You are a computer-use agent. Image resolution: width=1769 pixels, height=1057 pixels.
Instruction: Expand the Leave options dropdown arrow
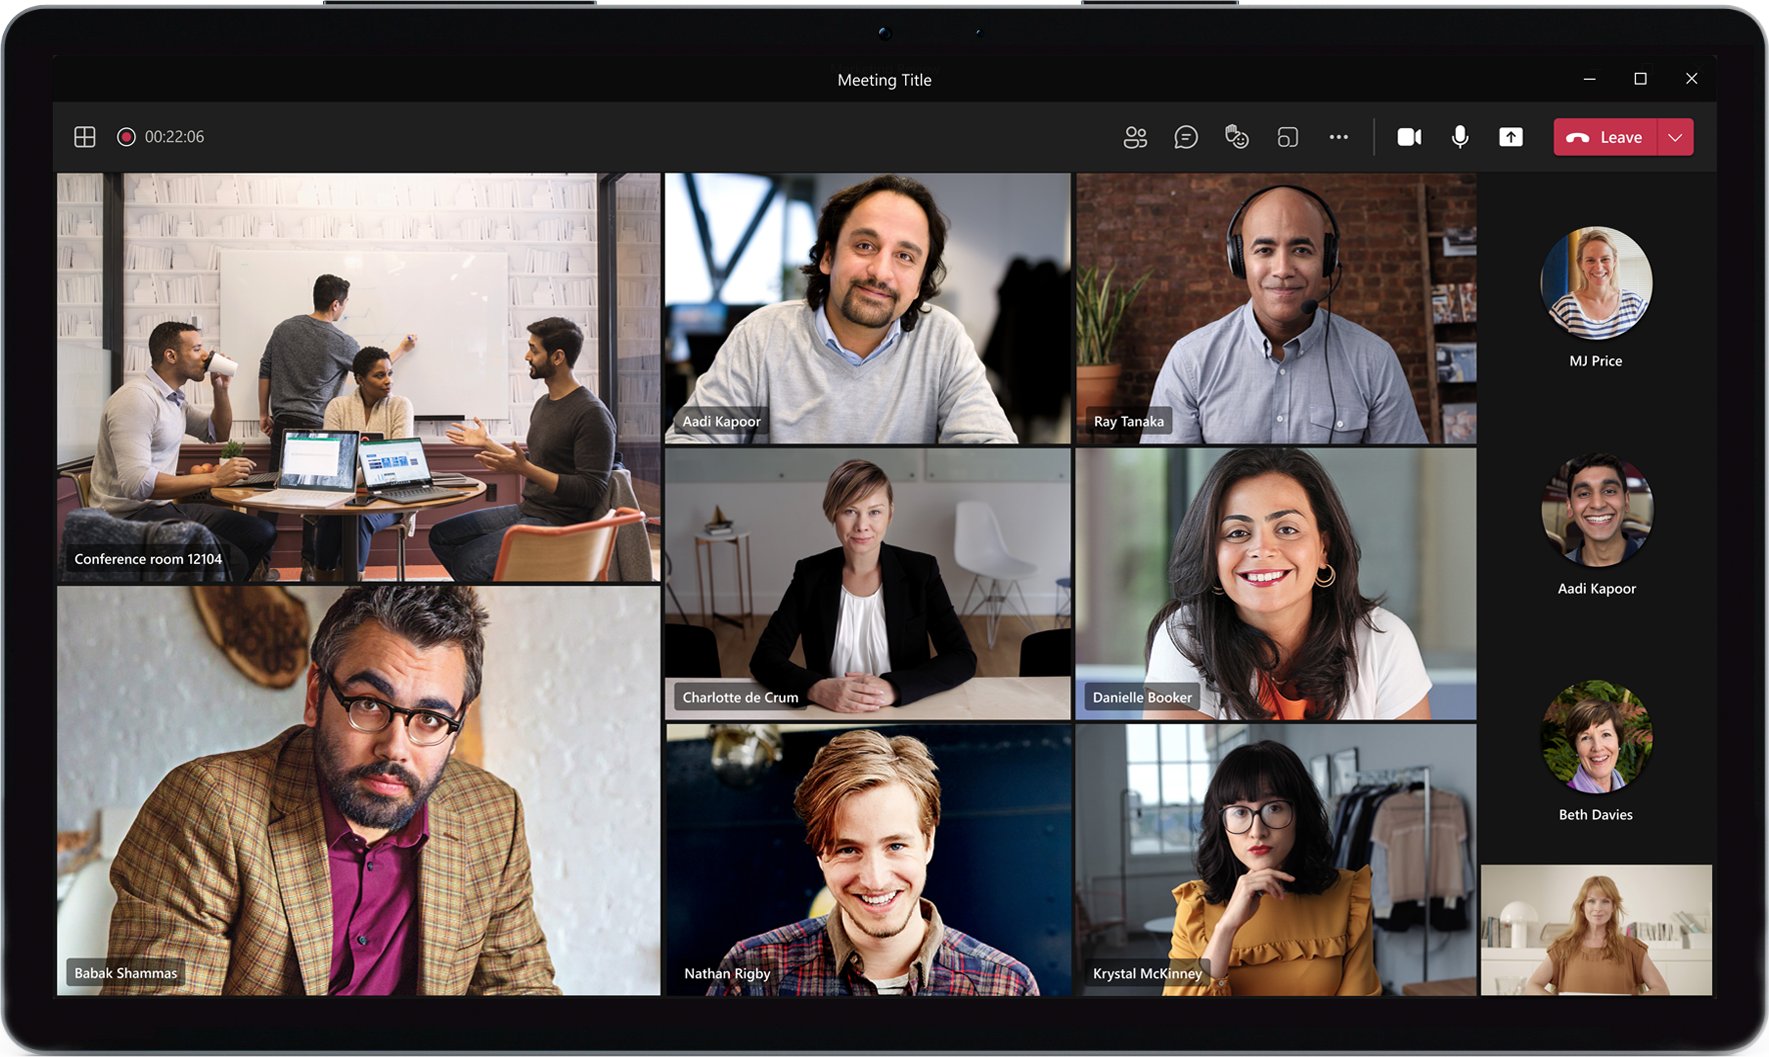click(x=1676, y=137)
